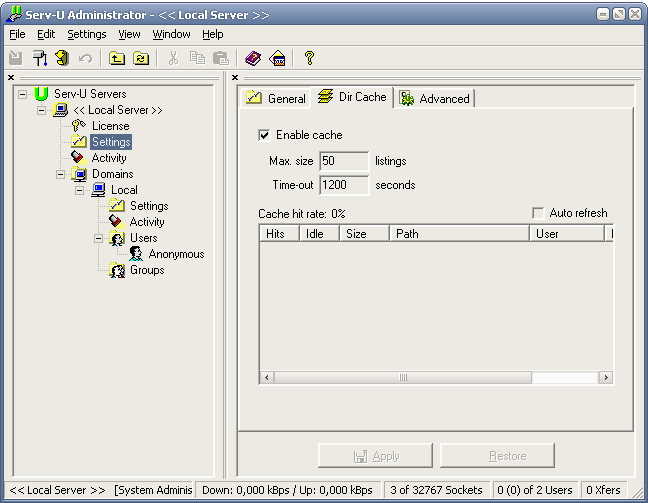Select the License tree item
The height and width of the screenshot is (503, 648).
pyautogui.click(x=110, y=126)
